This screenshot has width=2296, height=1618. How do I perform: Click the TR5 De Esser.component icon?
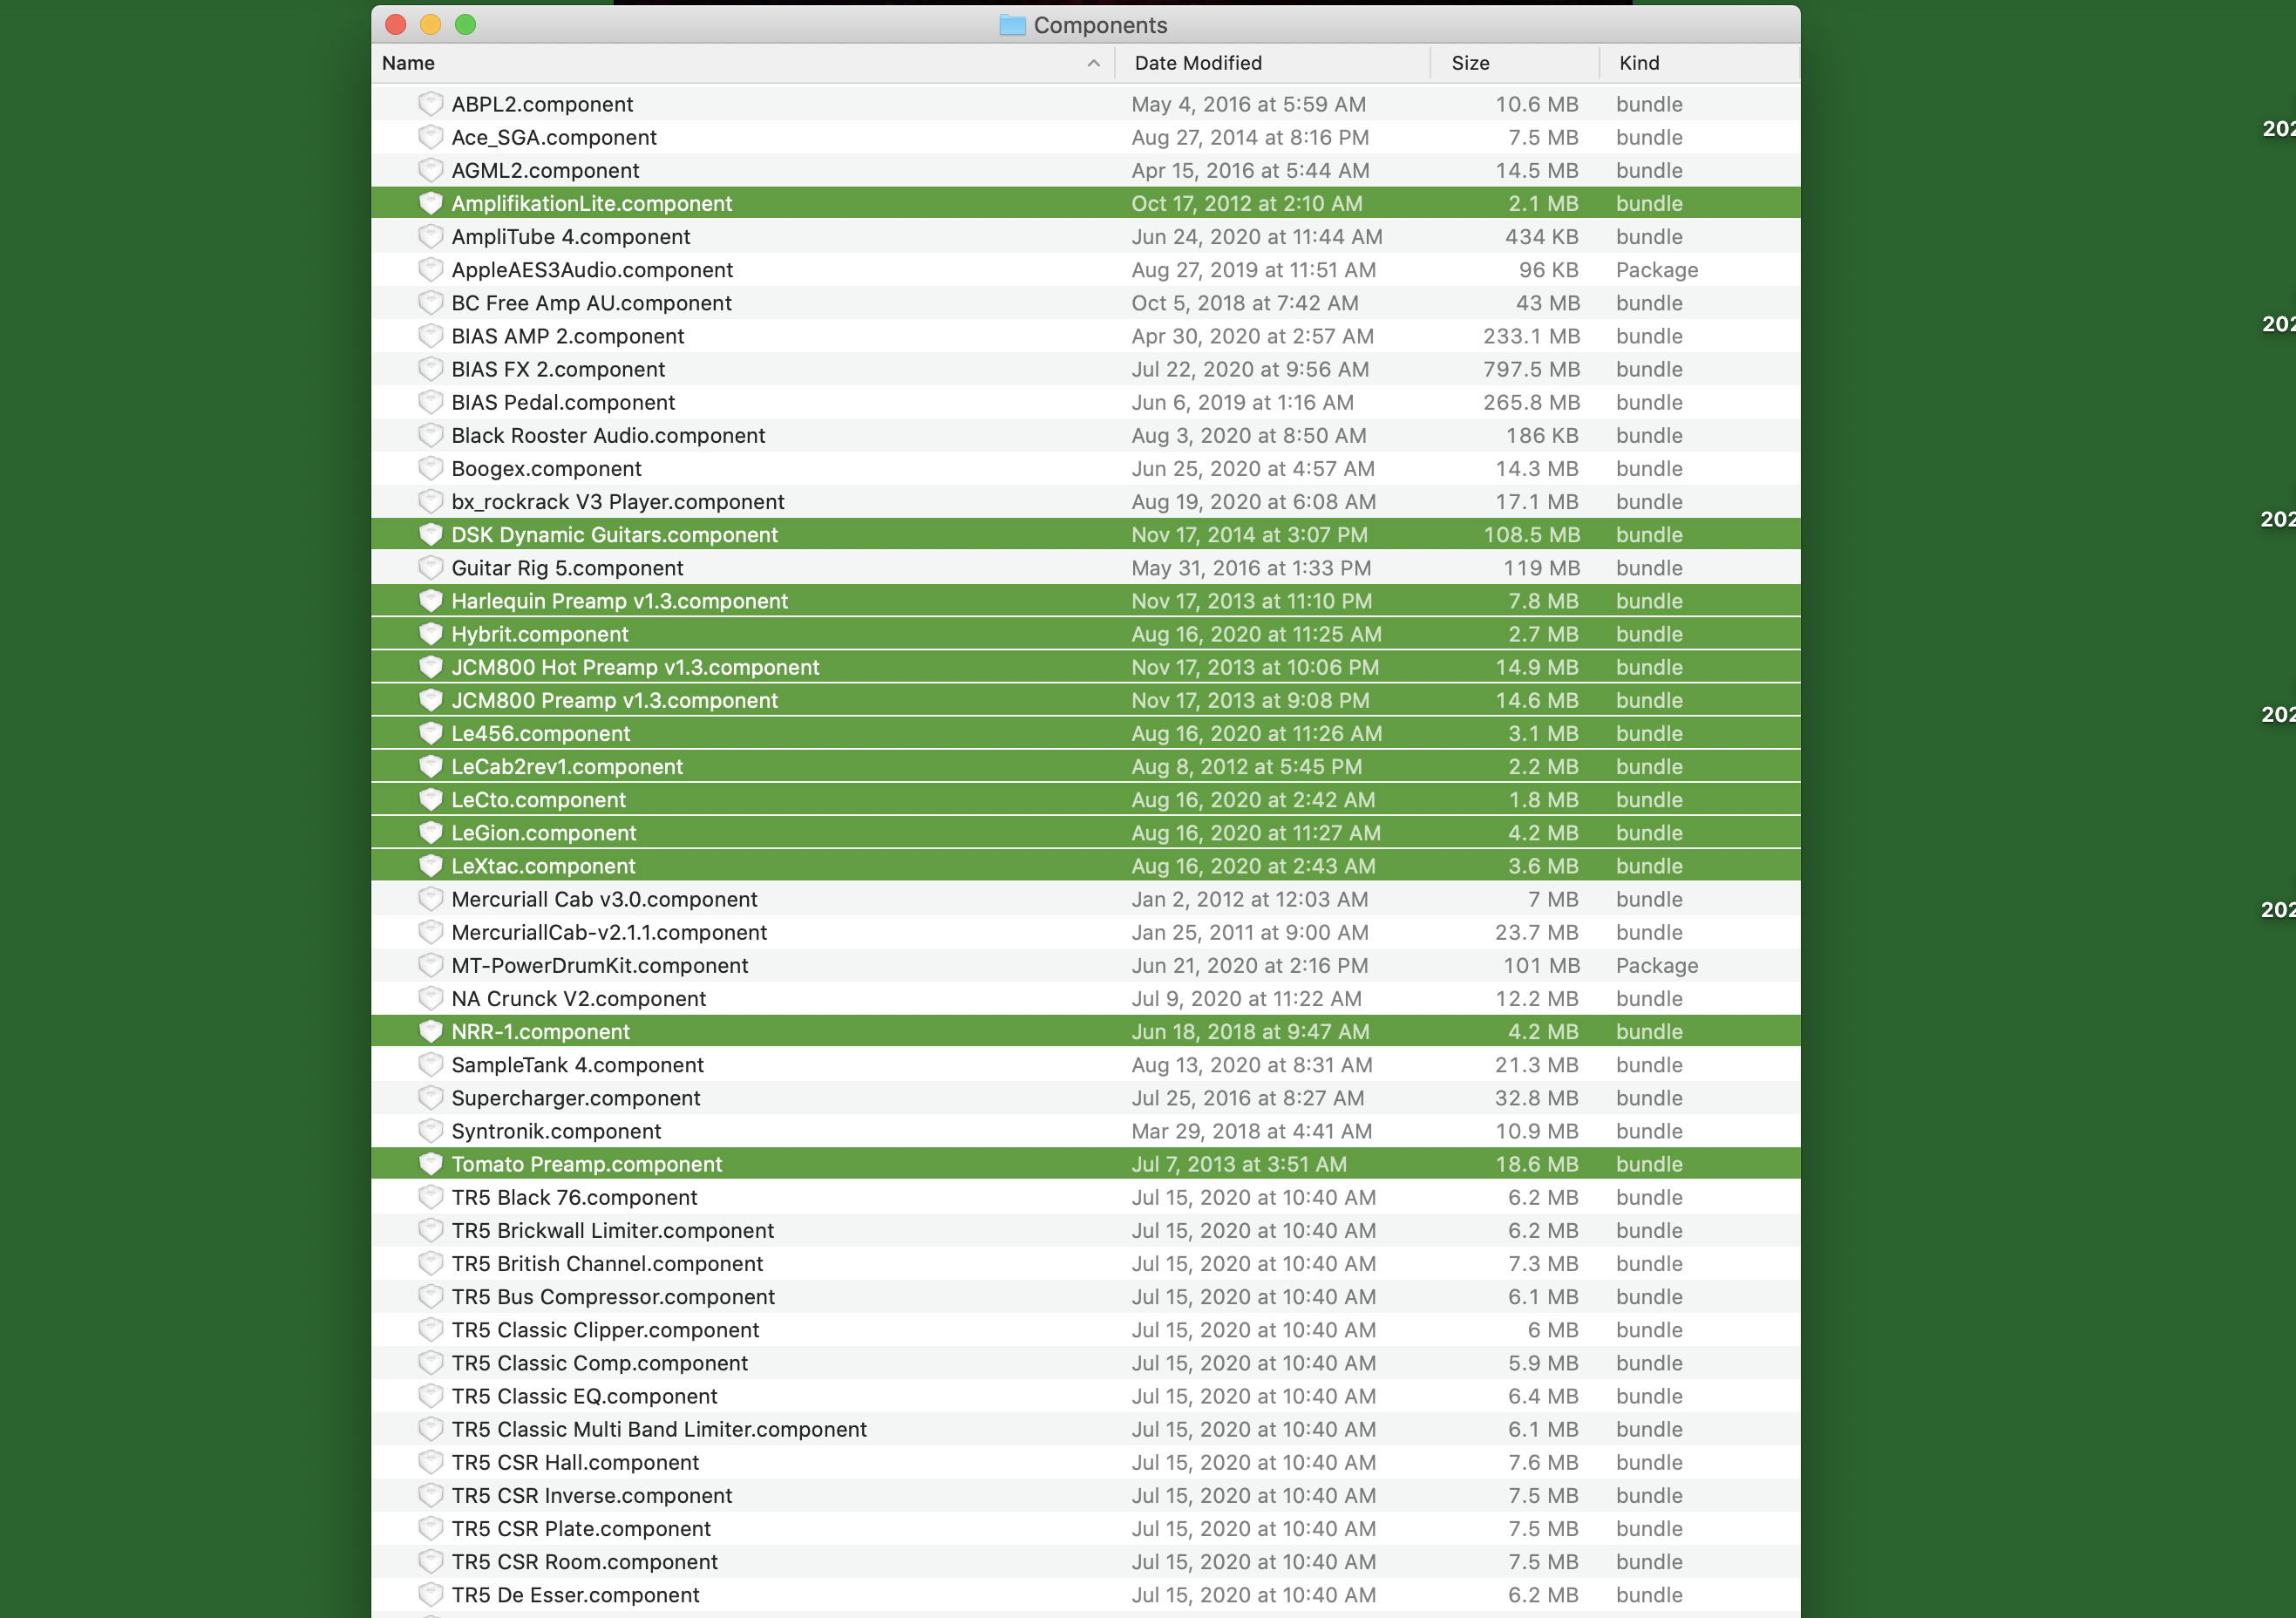tap(430, 1595)
